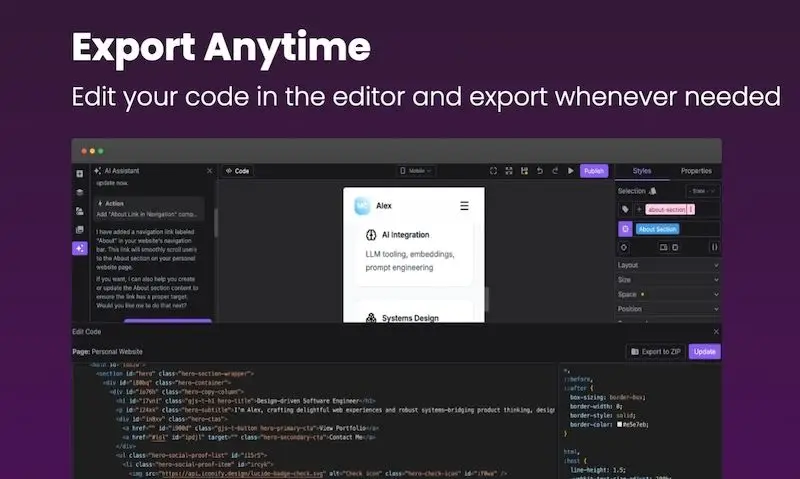Expand the Layout style section
The image size is (800, 479).
pyautogui.click(x=668, y=265)
